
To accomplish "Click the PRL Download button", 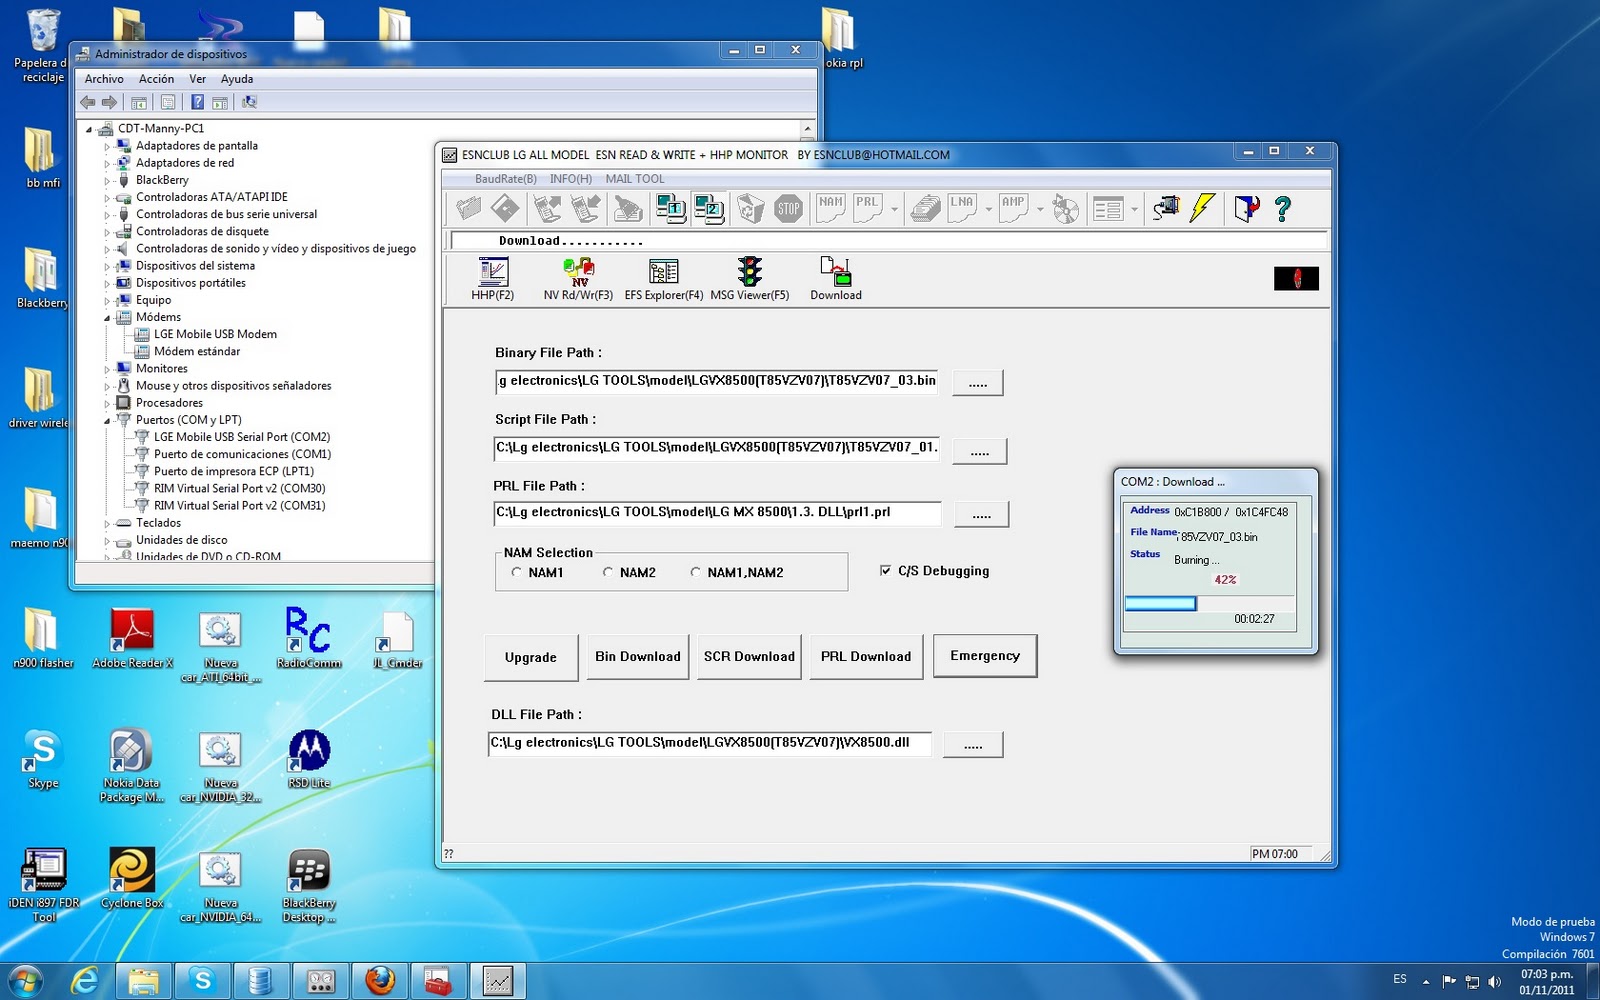I will (x=866, y=657).
